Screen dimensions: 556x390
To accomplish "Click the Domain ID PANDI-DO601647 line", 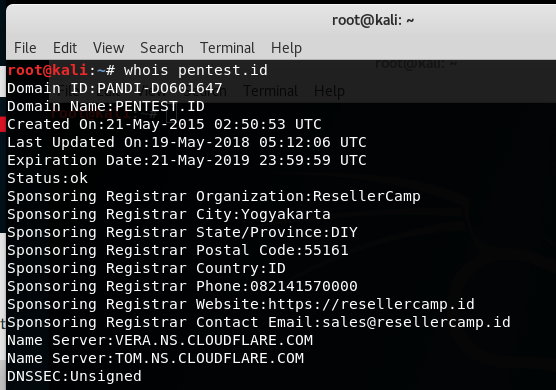I will point(115,88).
